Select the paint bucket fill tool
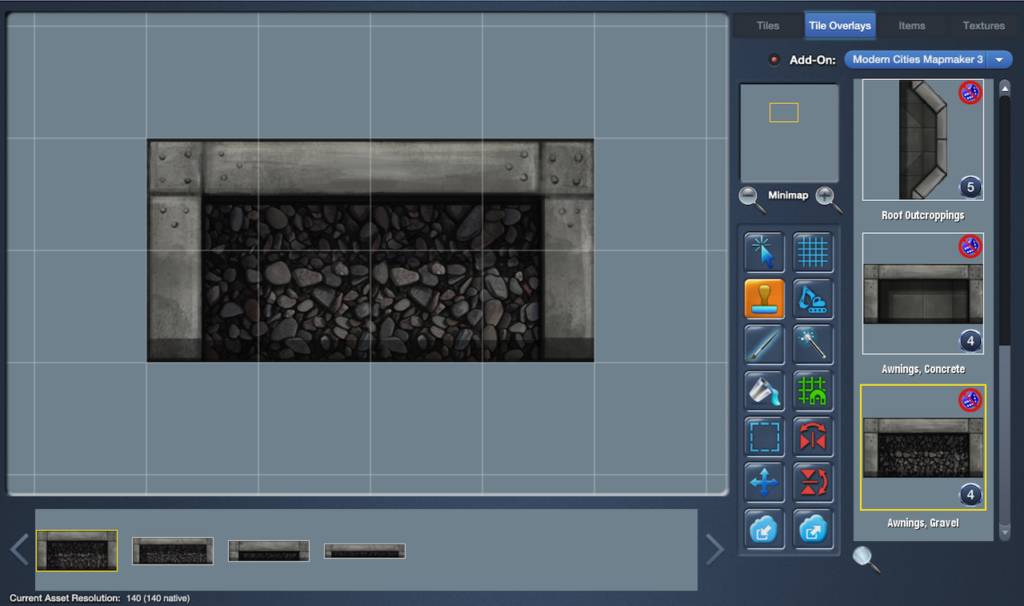 [764, 391]
